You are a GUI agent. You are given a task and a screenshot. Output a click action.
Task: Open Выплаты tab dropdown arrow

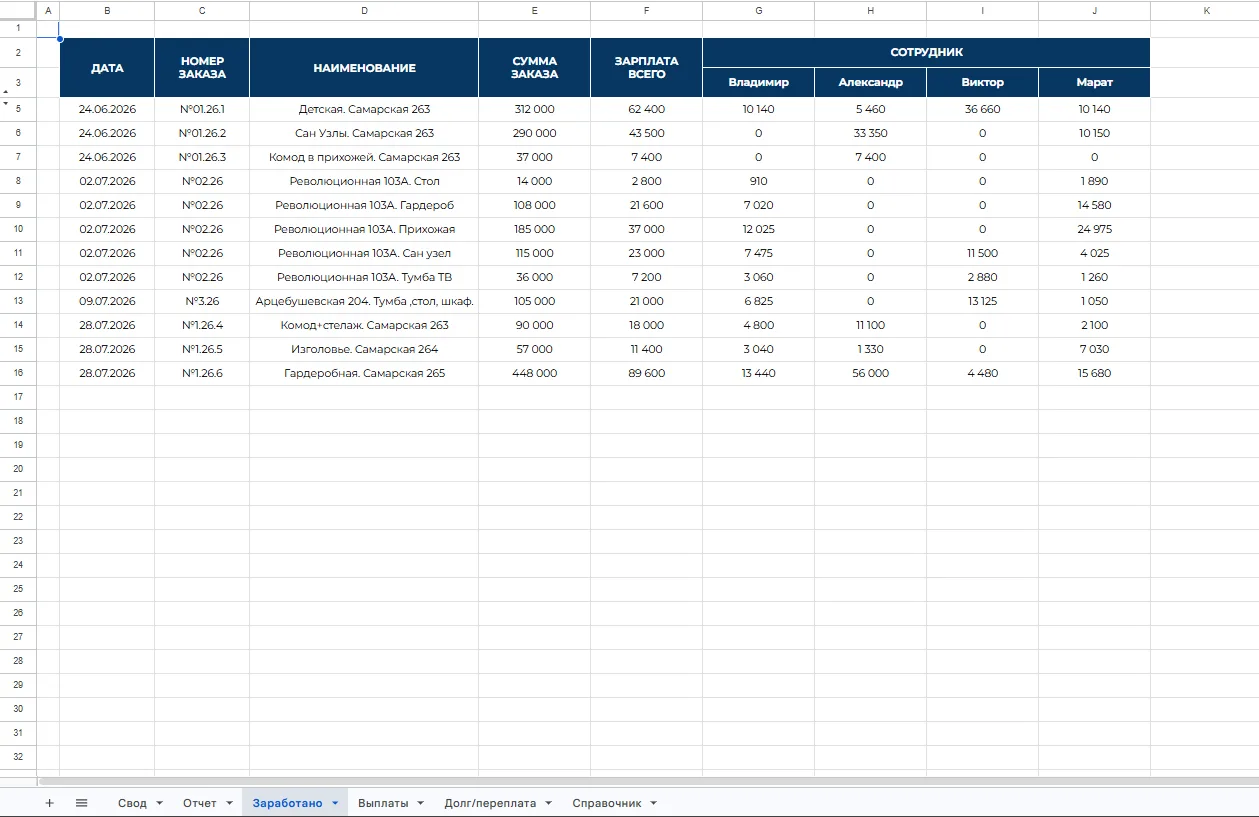tap(421, 803)
